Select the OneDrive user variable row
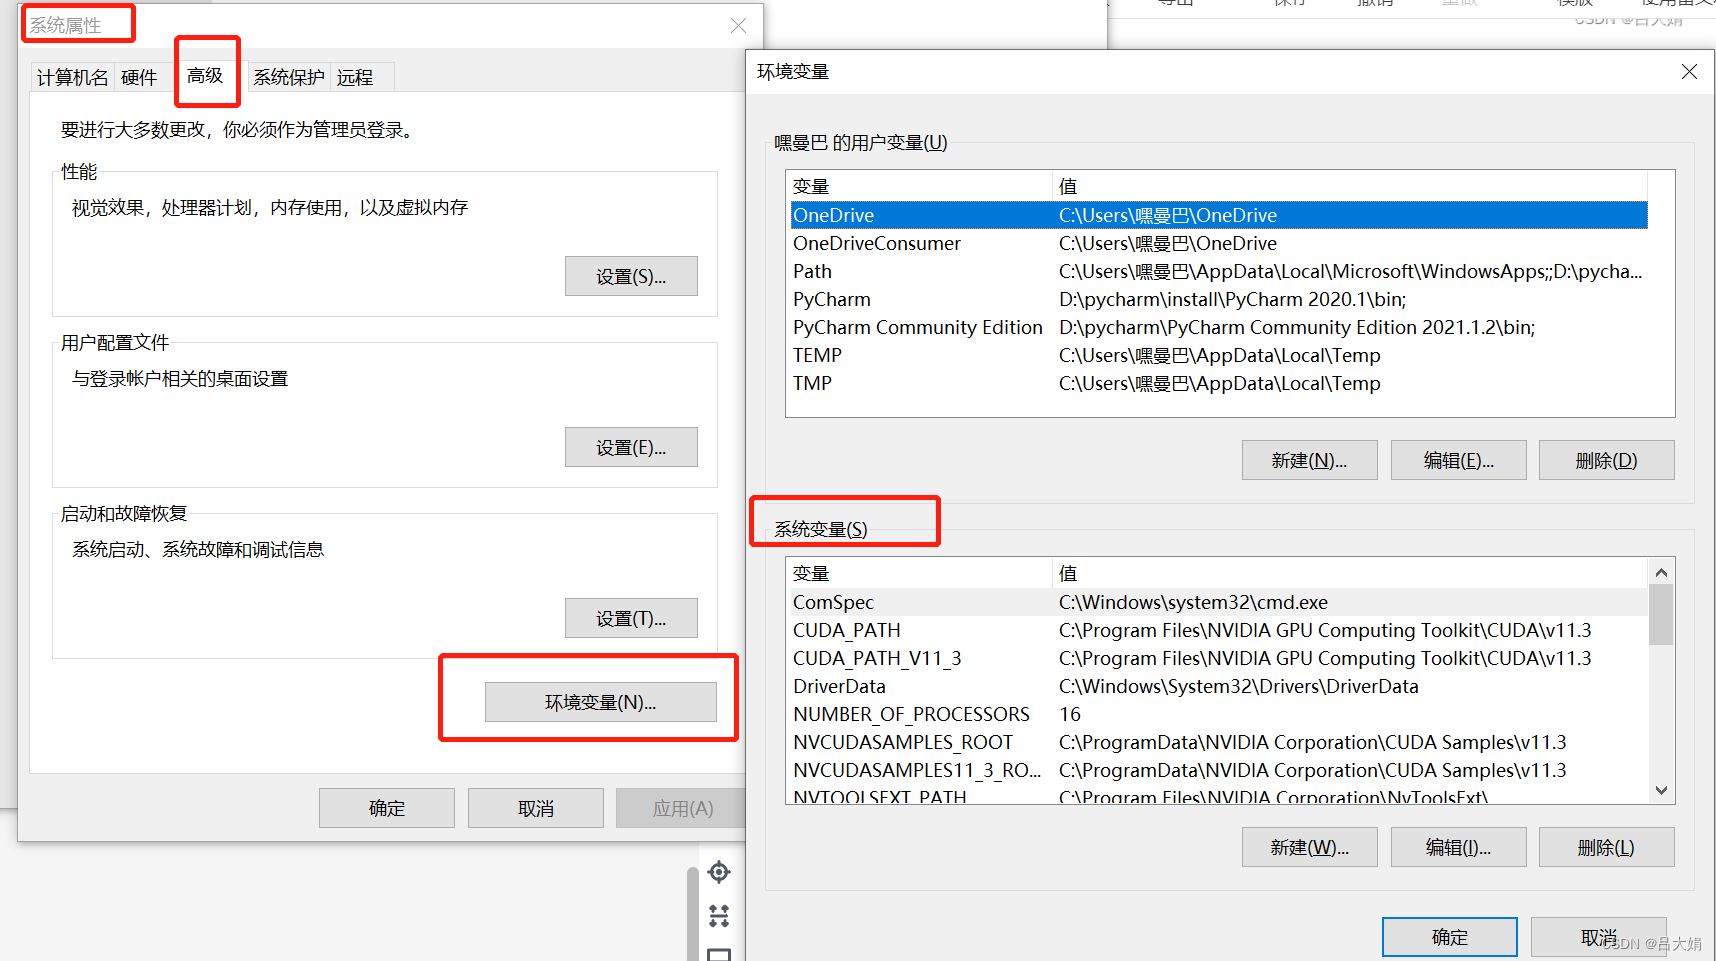 (1218, 215)
